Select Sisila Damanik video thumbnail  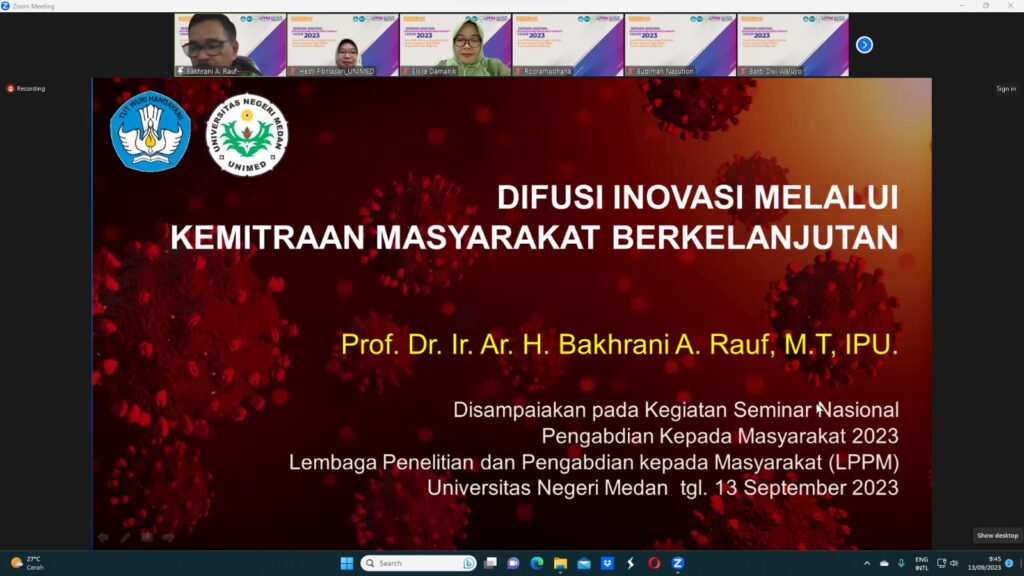pyautogui.click(x=455, y=45)
